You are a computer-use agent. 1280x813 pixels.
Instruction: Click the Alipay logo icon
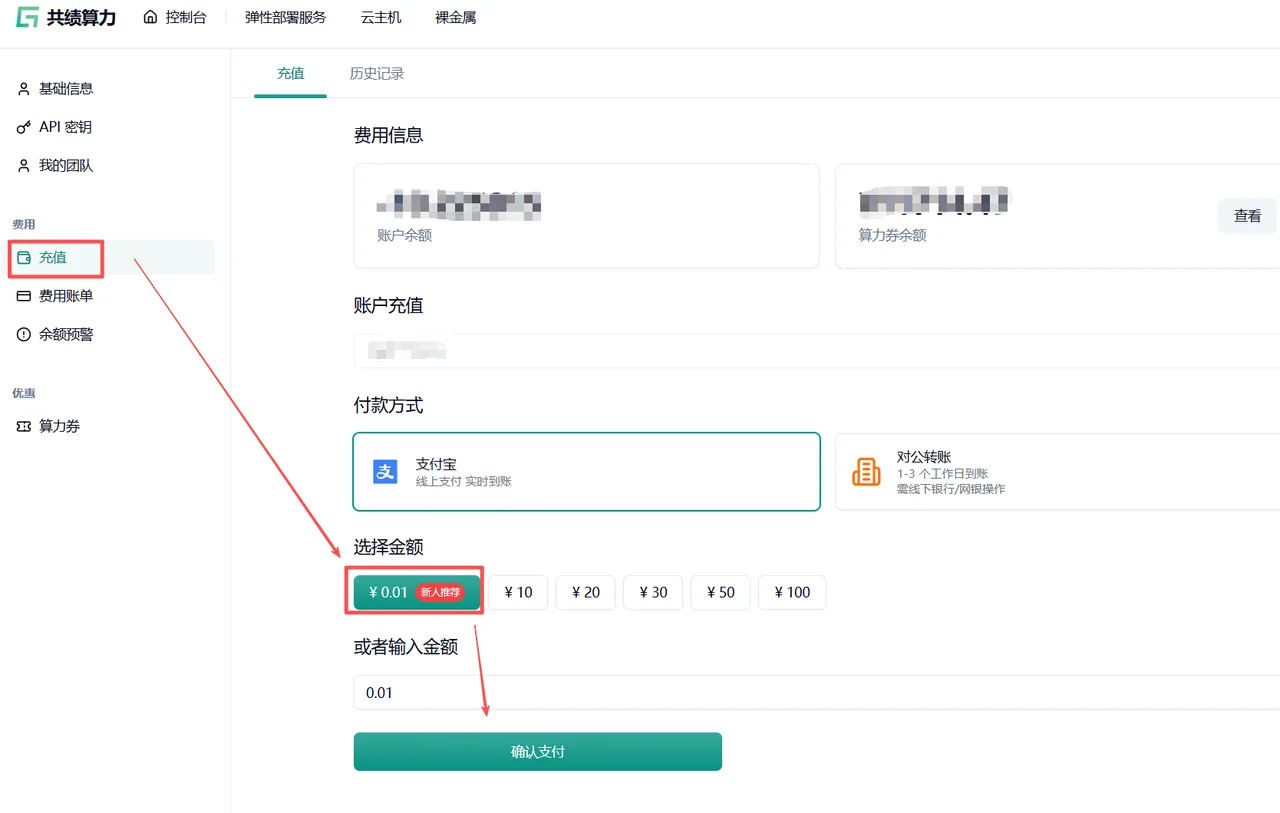point(385,472)
